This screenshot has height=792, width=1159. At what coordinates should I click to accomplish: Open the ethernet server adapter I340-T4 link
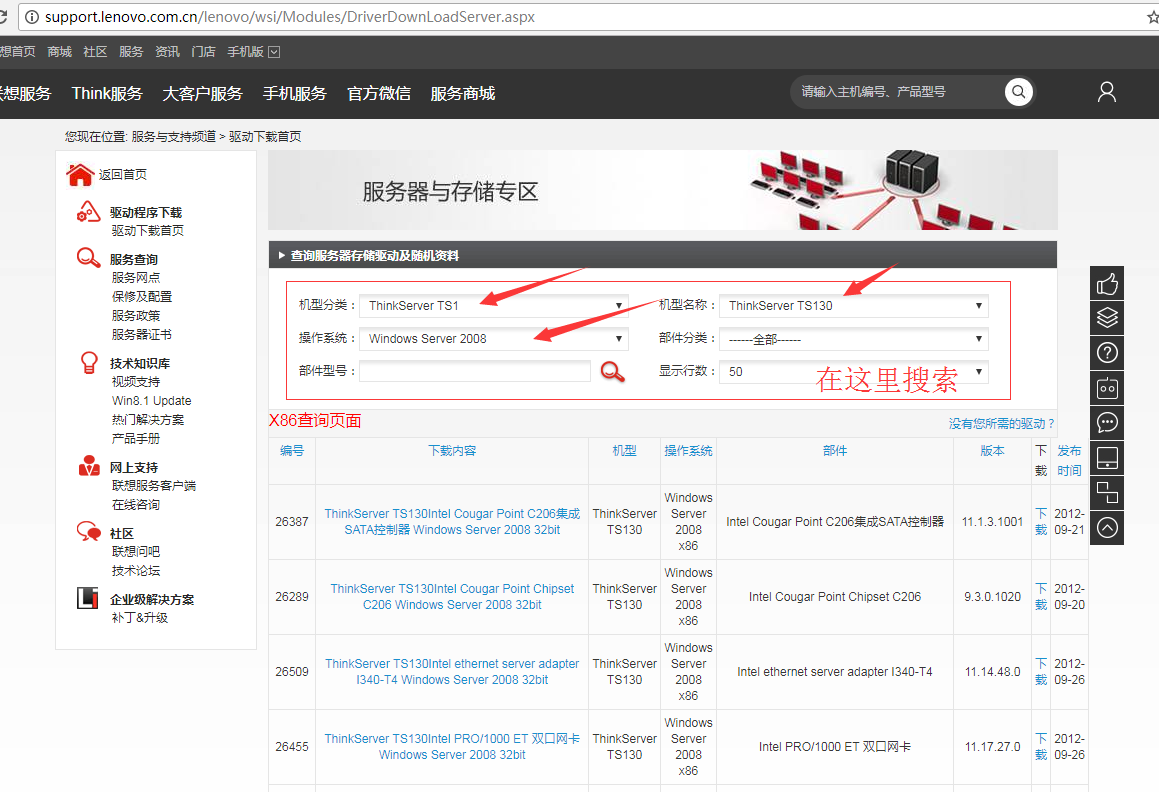452,671
